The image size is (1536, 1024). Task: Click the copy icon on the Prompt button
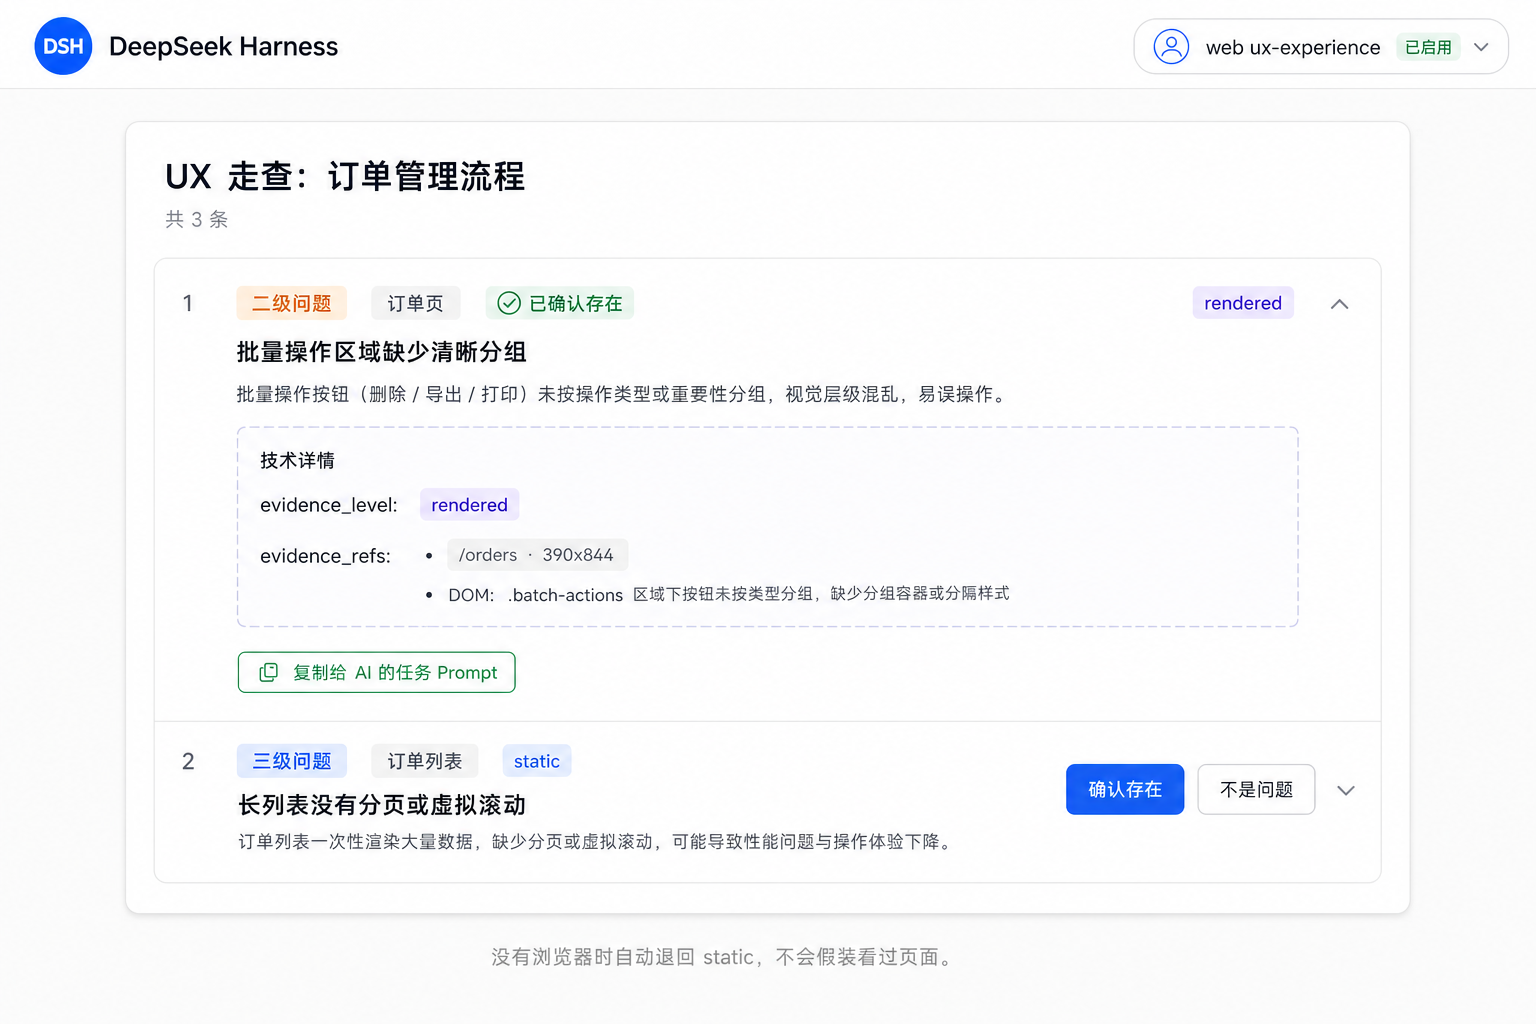[x=269, y=672]
